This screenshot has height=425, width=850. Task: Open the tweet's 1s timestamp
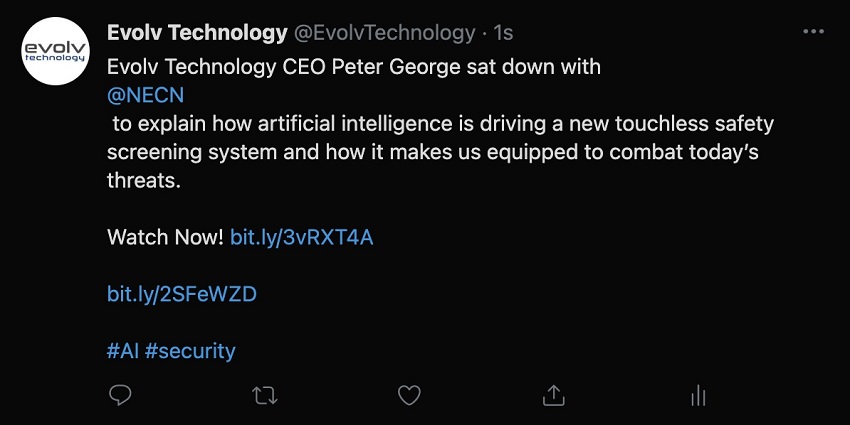click(x=504, y=33)
